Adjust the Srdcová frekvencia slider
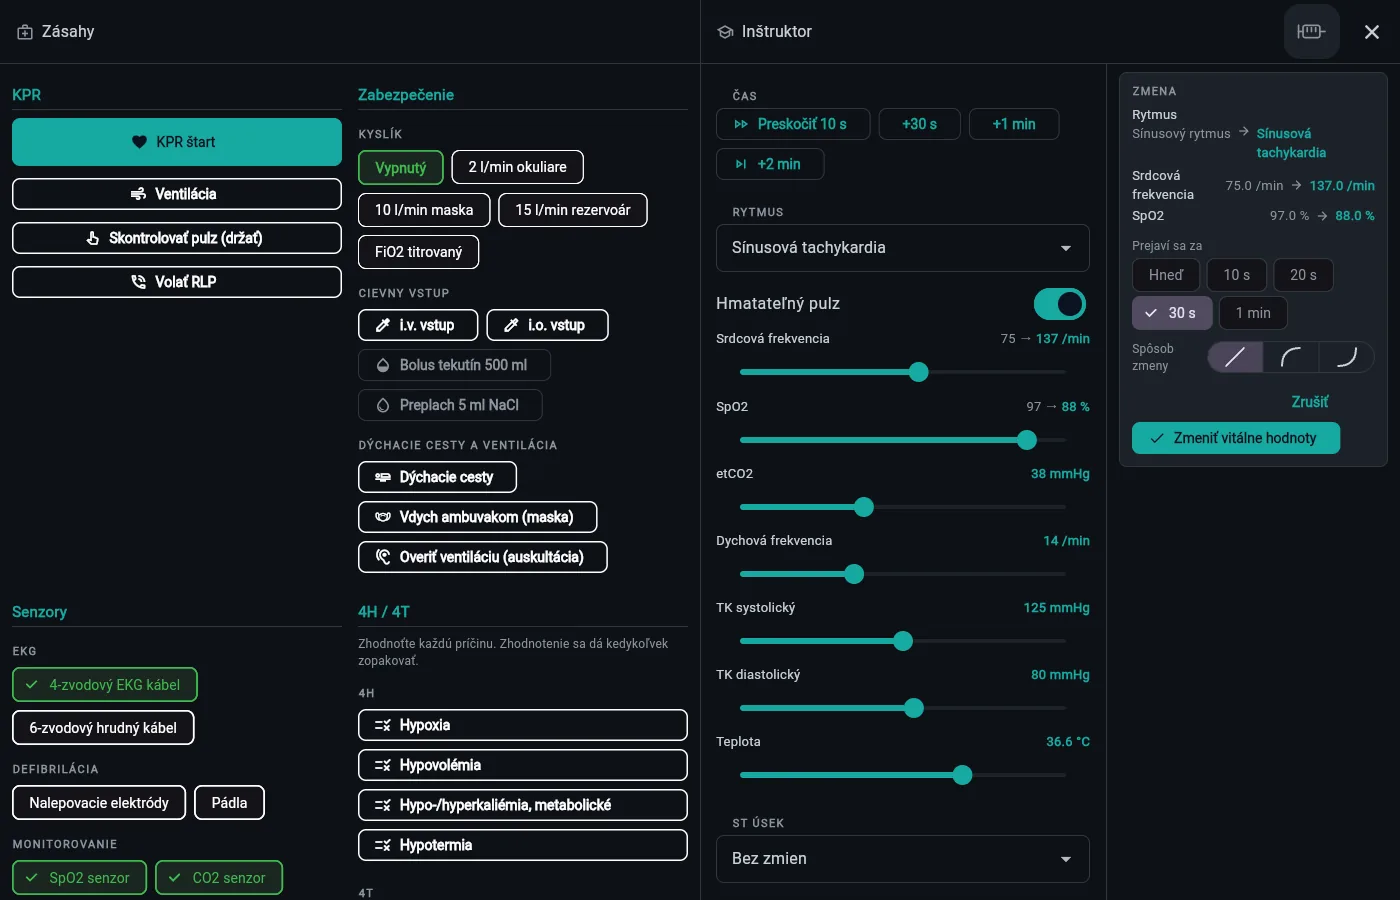 (x=903, y=372)
